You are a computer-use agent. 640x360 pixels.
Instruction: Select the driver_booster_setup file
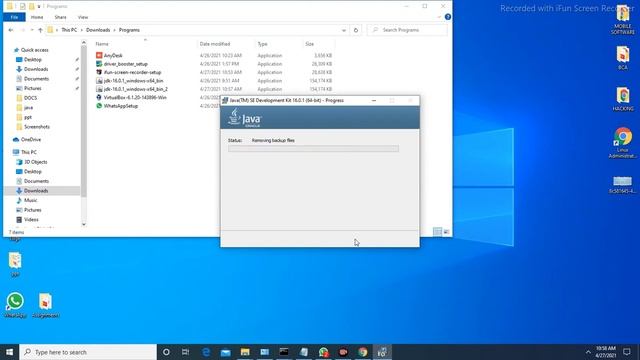pyautogui.click(x=122, y=64)
